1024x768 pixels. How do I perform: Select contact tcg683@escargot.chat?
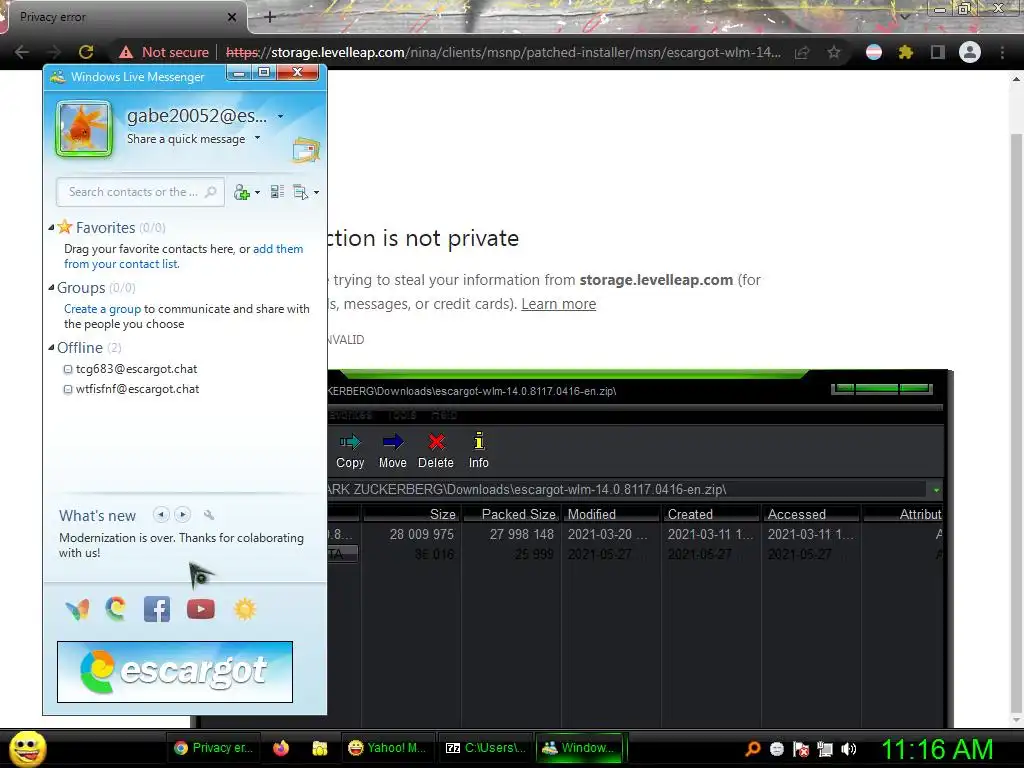point(136,369)
